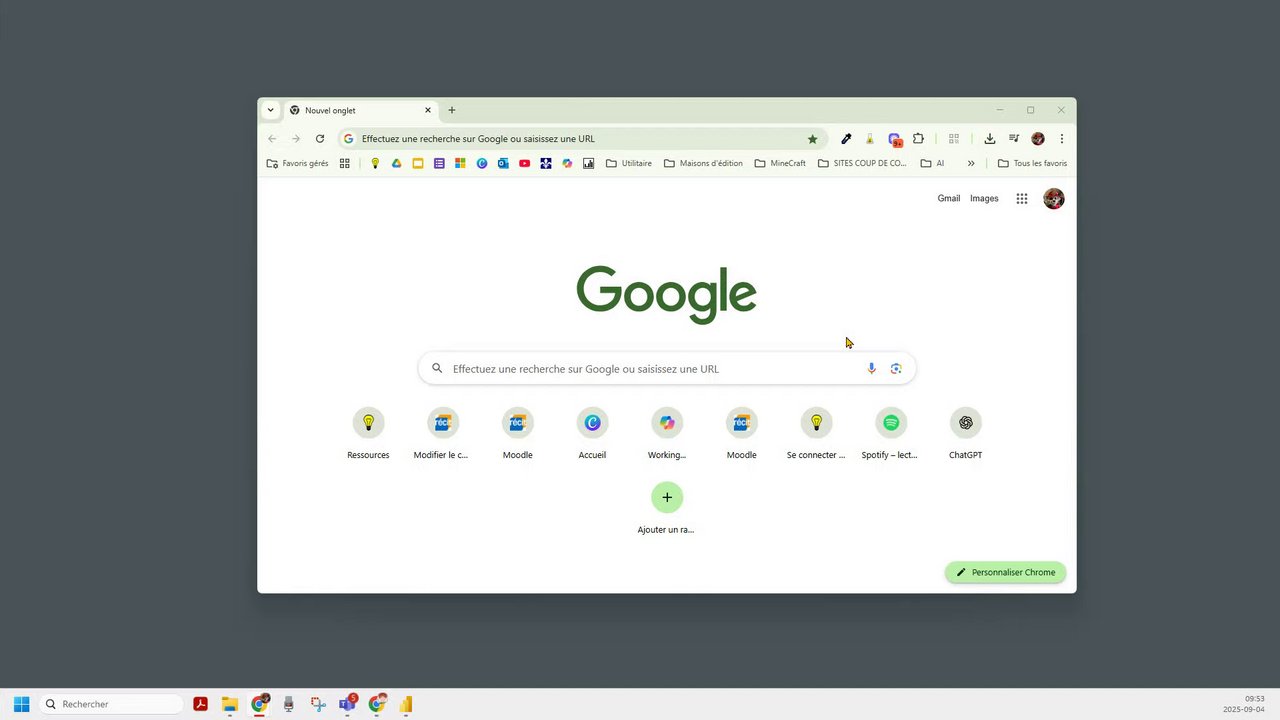The image size is (1280, 720).
Task: Open the Outlook bookmark icon
Action: [503, 163]
